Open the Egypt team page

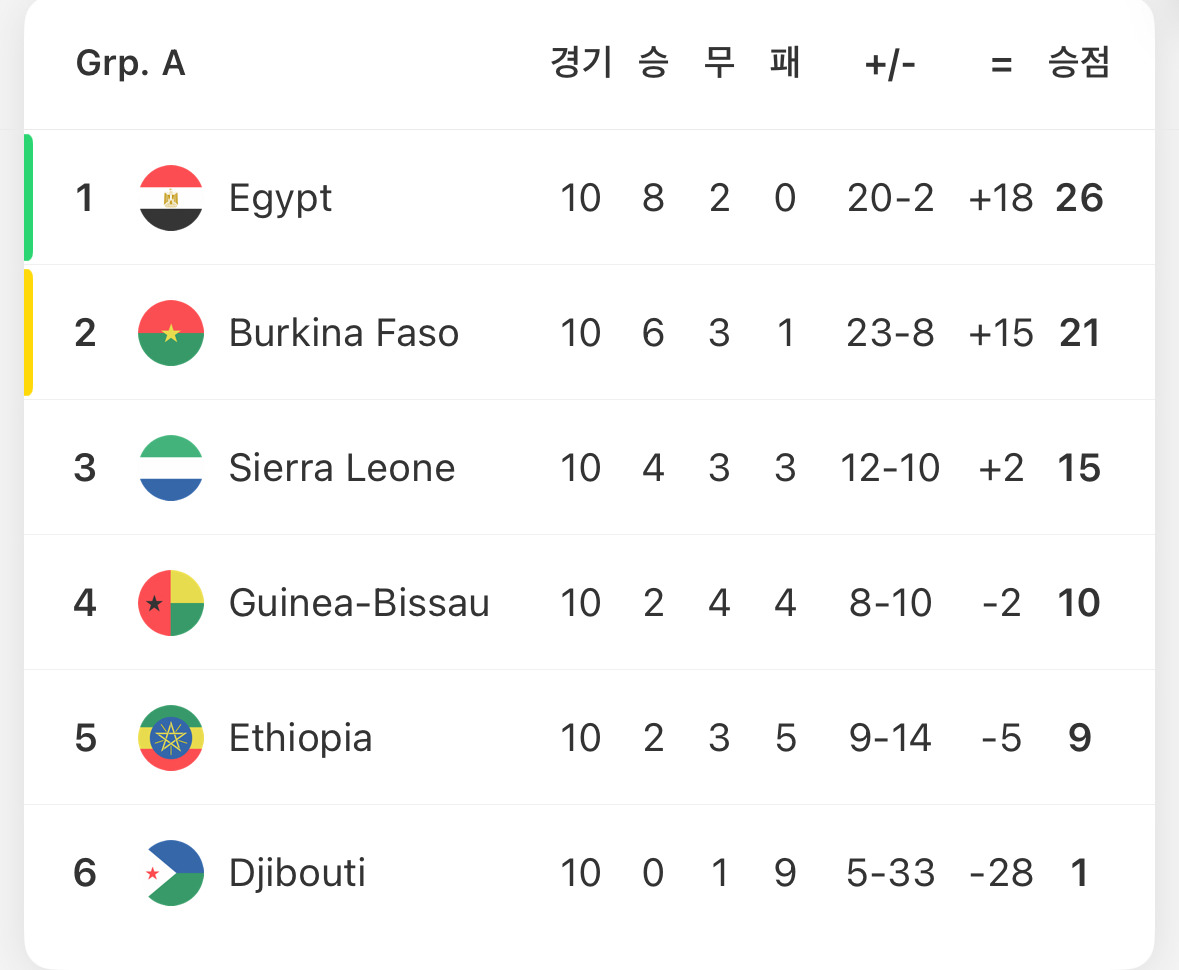click(x=280, y=198)
